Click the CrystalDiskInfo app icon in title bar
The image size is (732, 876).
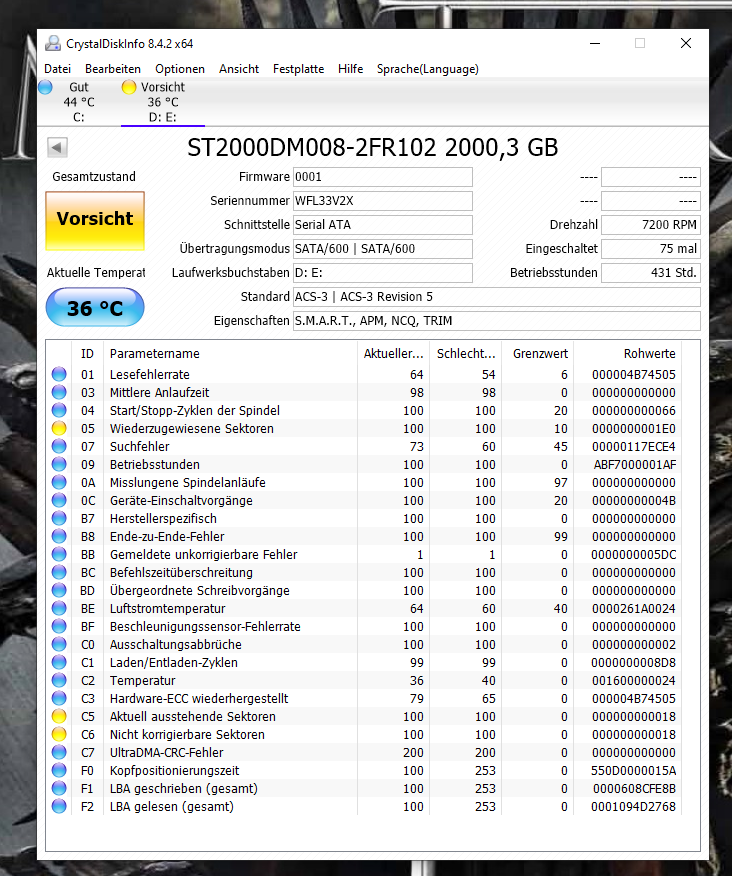tap(53, 43)
